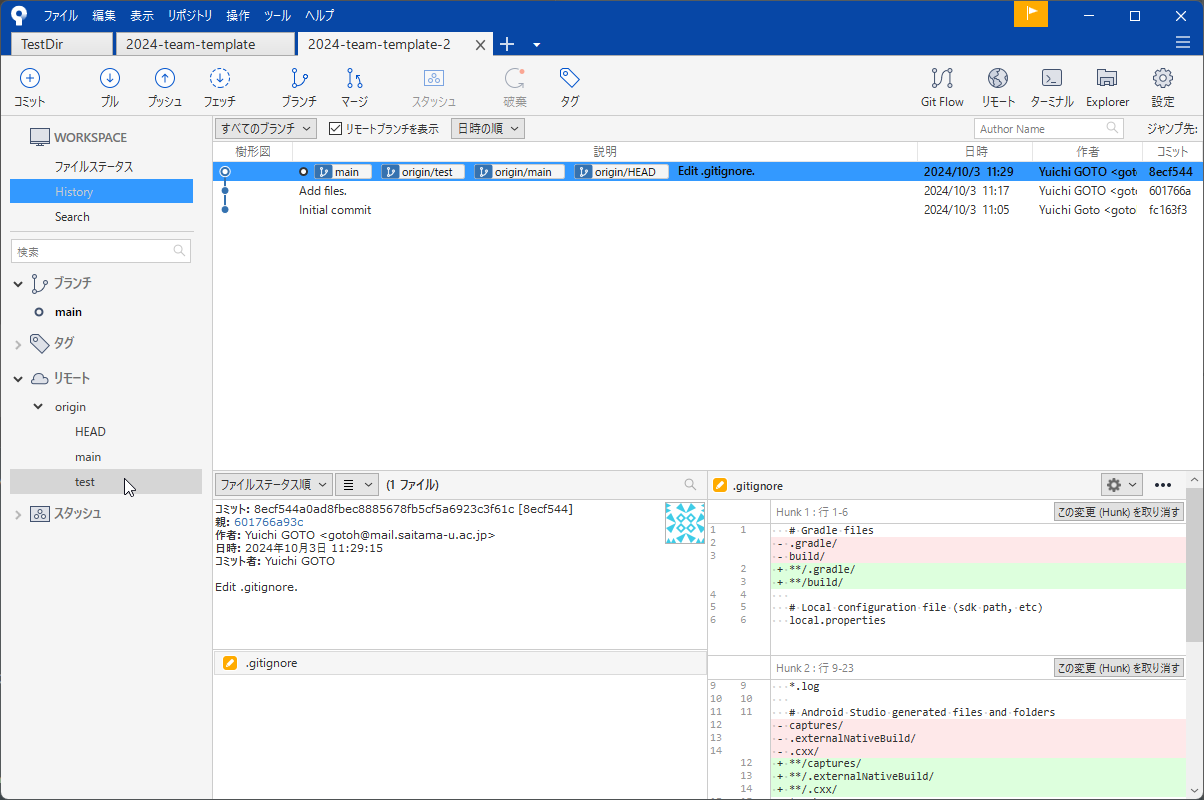Image resolution: width=1204 pixels, height=800 pixels.
Task: Click the origin/test branch label on the commit
Action: [x=424, y=172]
